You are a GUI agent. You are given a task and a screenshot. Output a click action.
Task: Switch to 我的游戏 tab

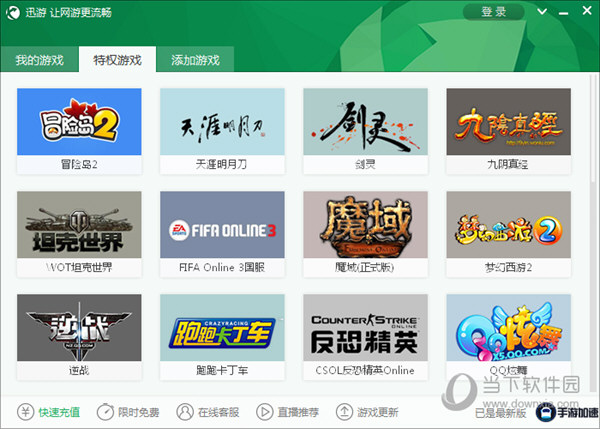(39, 60)
